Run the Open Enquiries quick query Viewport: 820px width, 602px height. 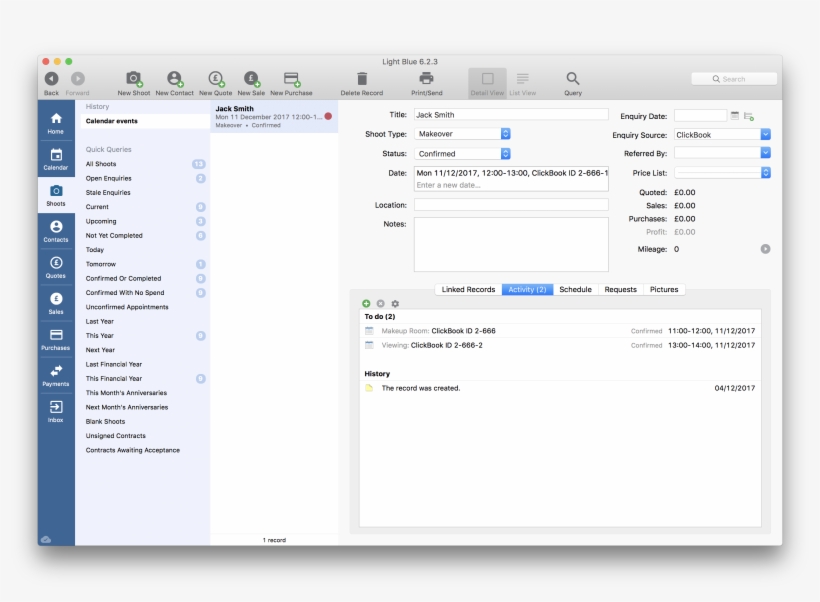click(x=109, y=177)
